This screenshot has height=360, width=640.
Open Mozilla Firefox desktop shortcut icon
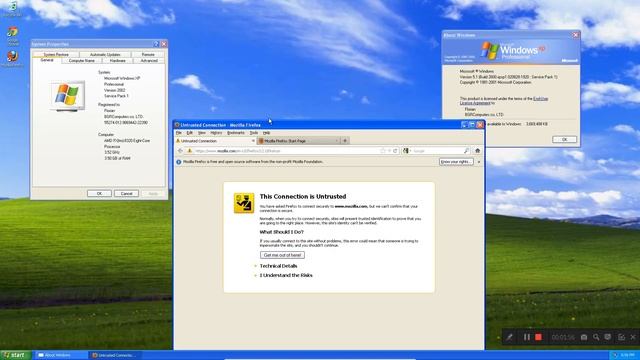click(x=12, y=56)
